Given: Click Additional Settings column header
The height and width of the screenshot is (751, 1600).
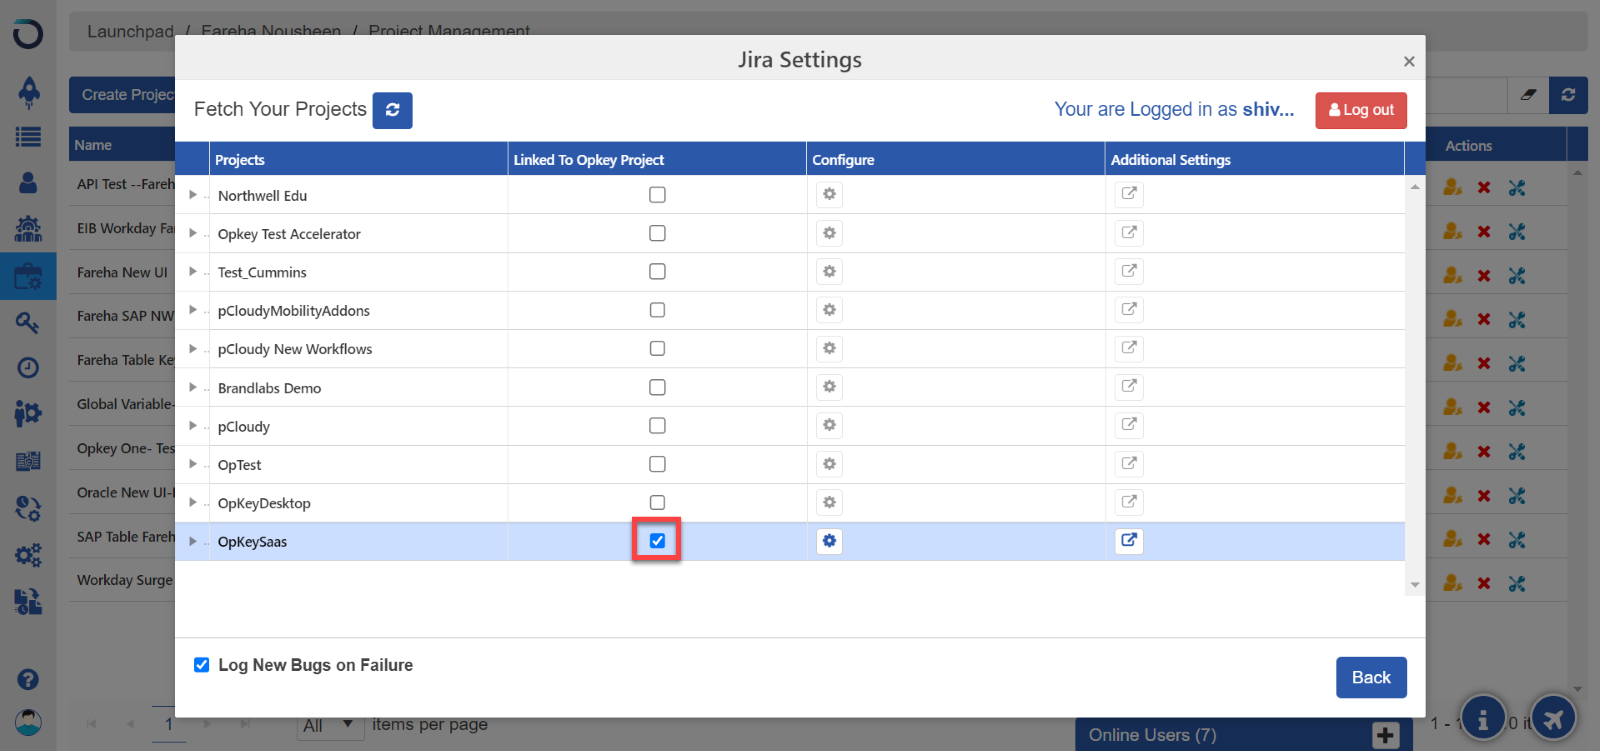Looking at the screenshot, I should [x=1255, y=160].
